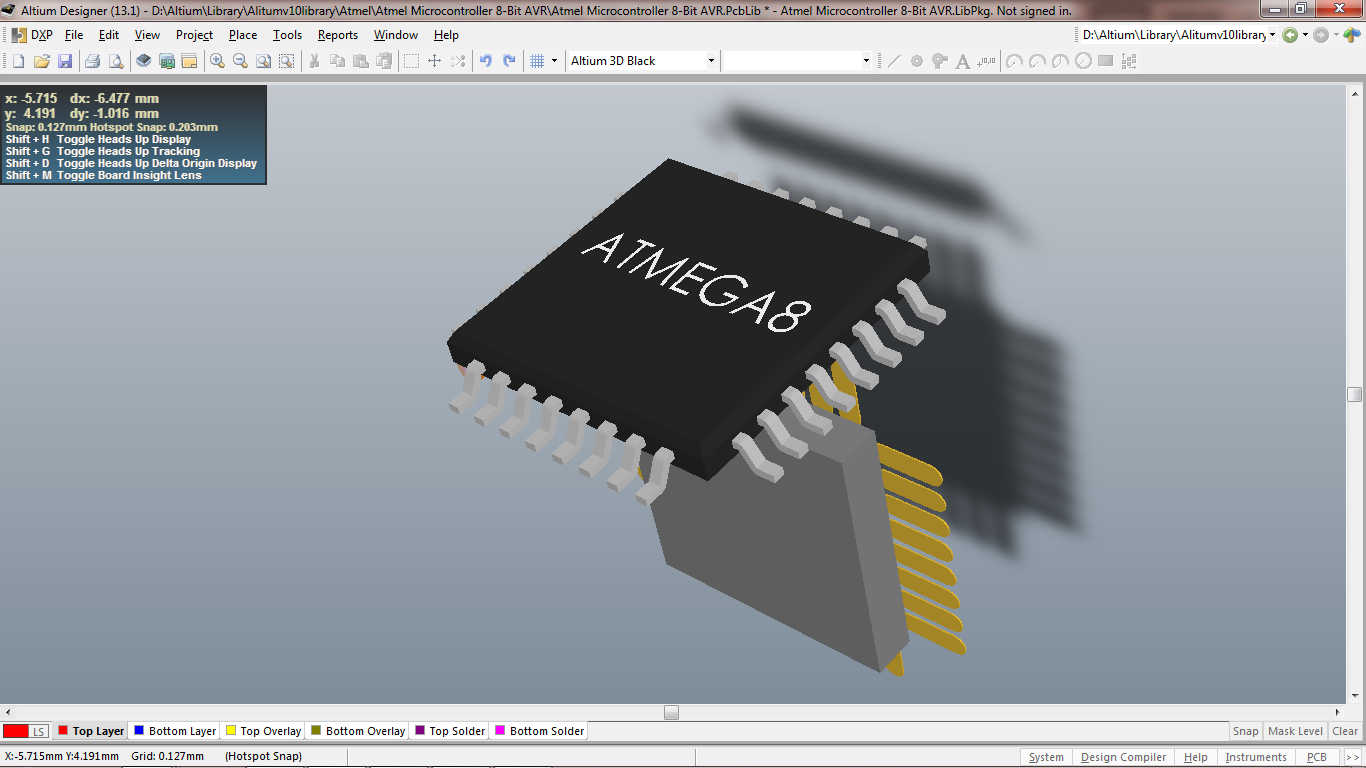Open the Window menu
This screenshot has height=768, width=1366.
[x=396, y=35]
